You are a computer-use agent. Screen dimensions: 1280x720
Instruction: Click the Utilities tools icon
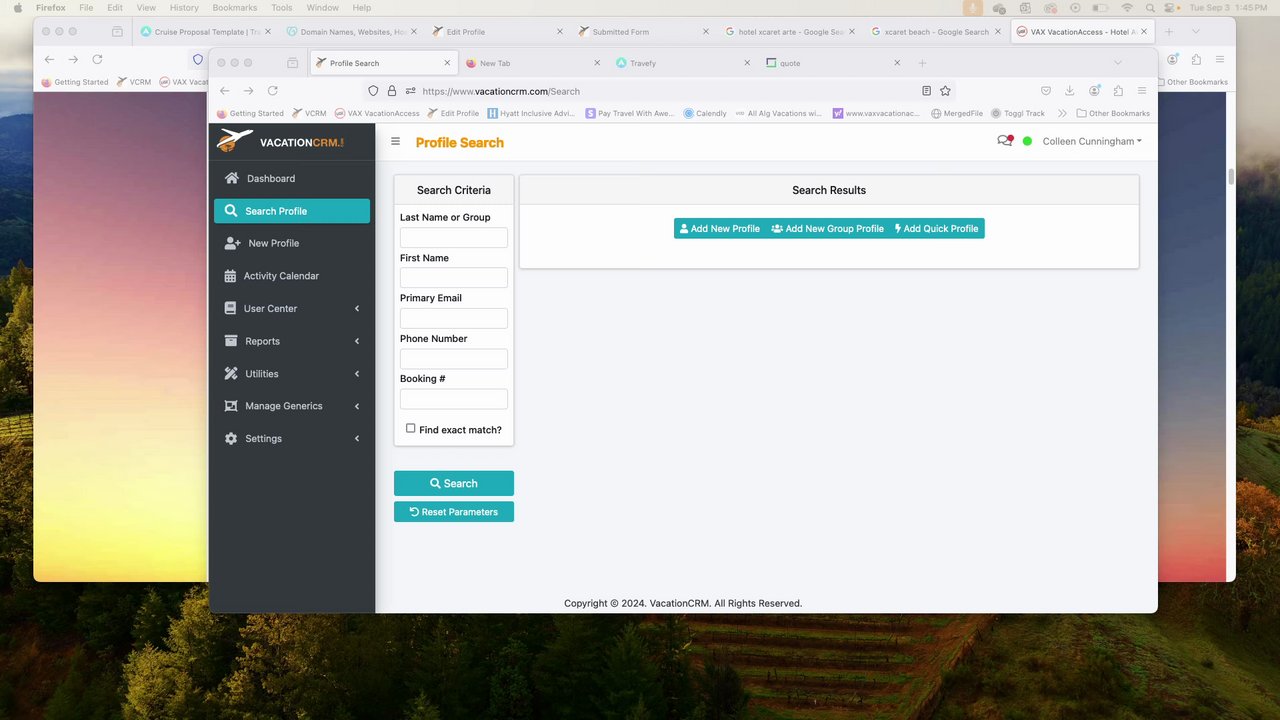pos(231,373)
